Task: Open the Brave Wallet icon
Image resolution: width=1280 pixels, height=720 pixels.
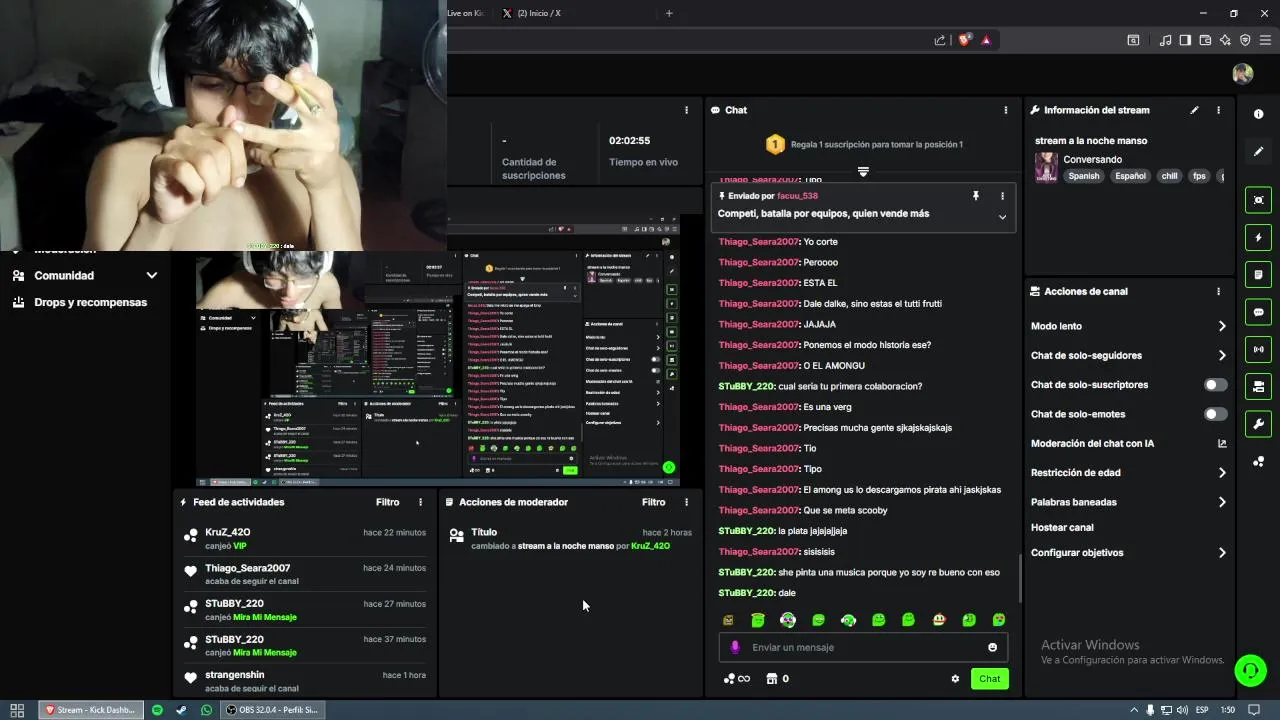Action: 1205,40
